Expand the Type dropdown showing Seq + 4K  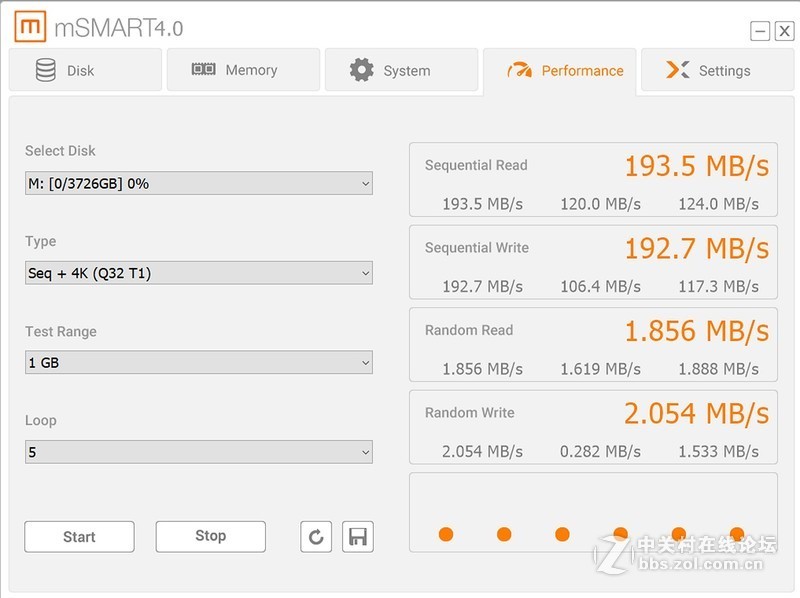pos(198,273)
